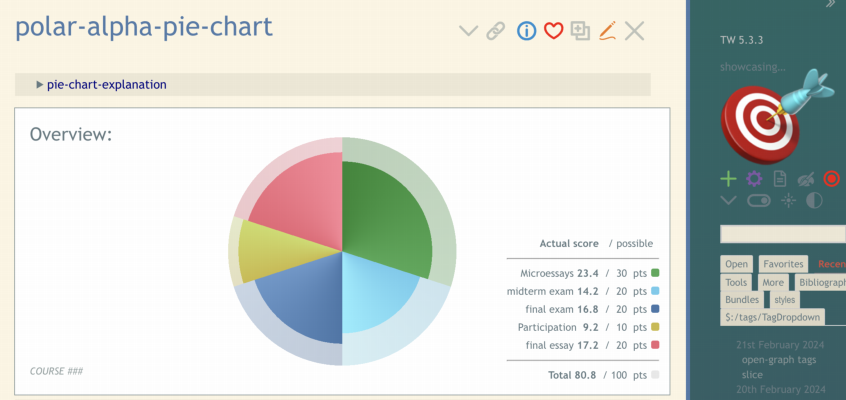This screenshot has height=400, width=846.
Task: Click the permalink chain icon
Action: click(x=495, y=31)
